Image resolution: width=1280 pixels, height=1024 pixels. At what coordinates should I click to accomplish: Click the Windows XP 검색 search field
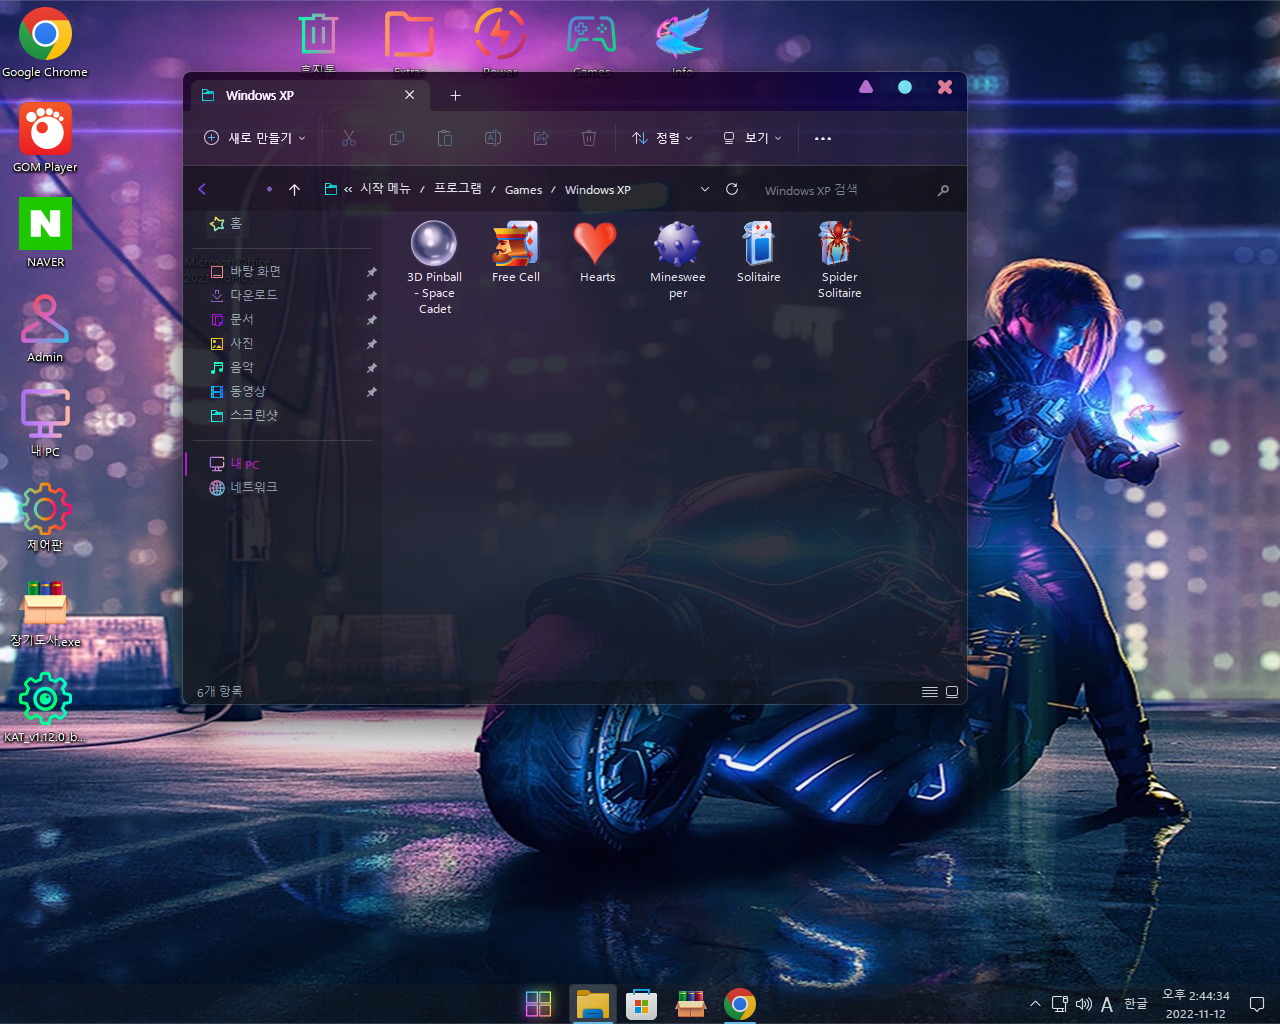tap(845, 190)
